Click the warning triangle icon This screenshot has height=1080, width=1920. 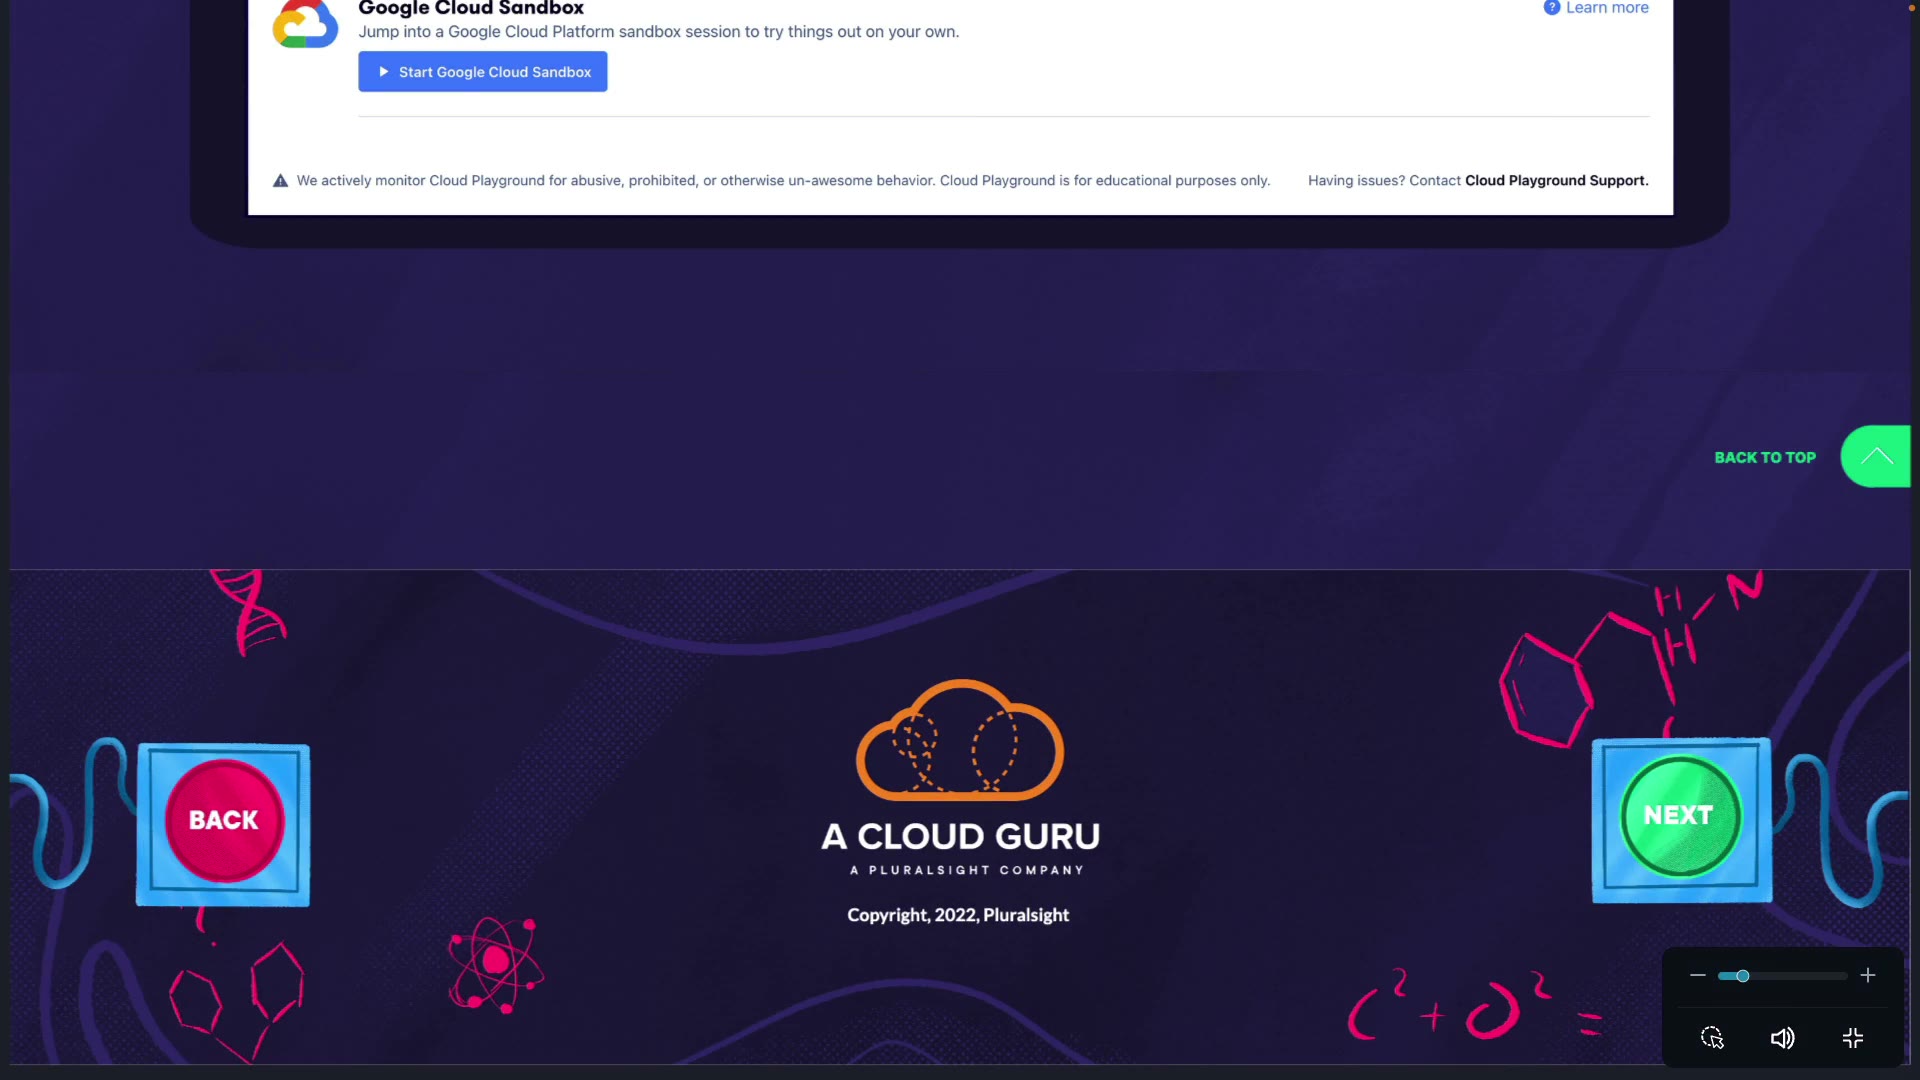280,181
